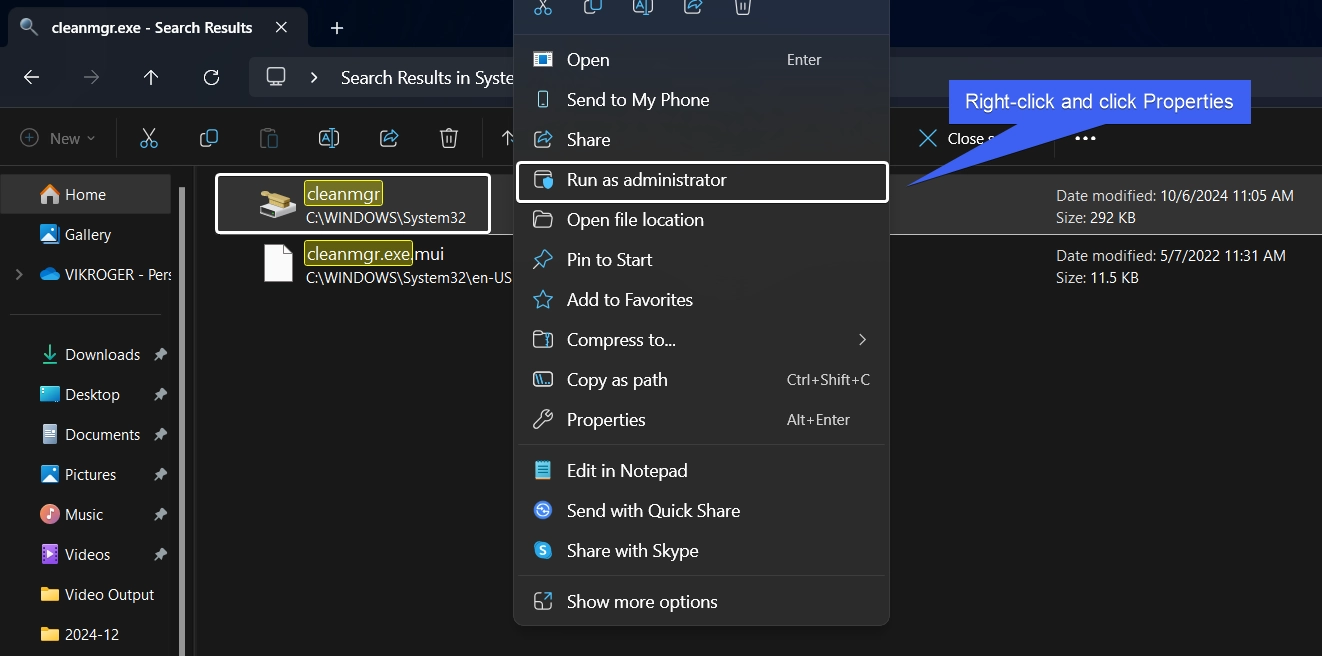Select Open in context menu
The width and height of the screenshot is (1322, 656).
tap(700, 60)
